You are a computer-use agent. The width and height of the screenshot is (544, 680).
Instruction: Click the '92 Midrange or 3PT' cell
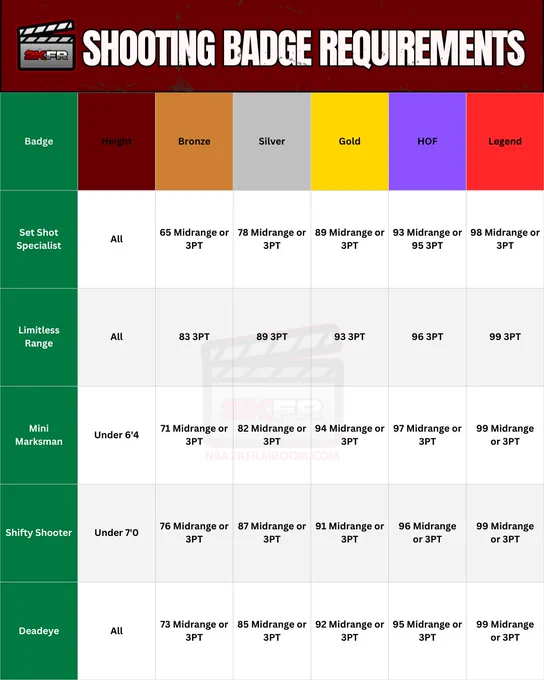[x=349, y=631]
